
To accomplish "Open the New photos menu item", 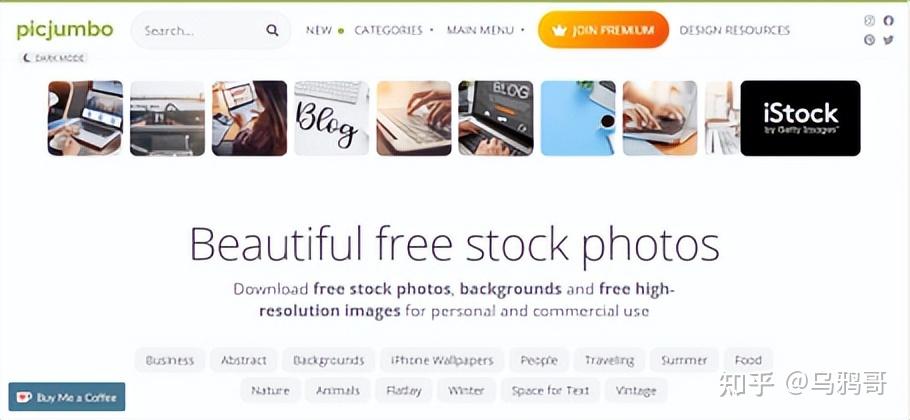I will [x=324, y=30].
